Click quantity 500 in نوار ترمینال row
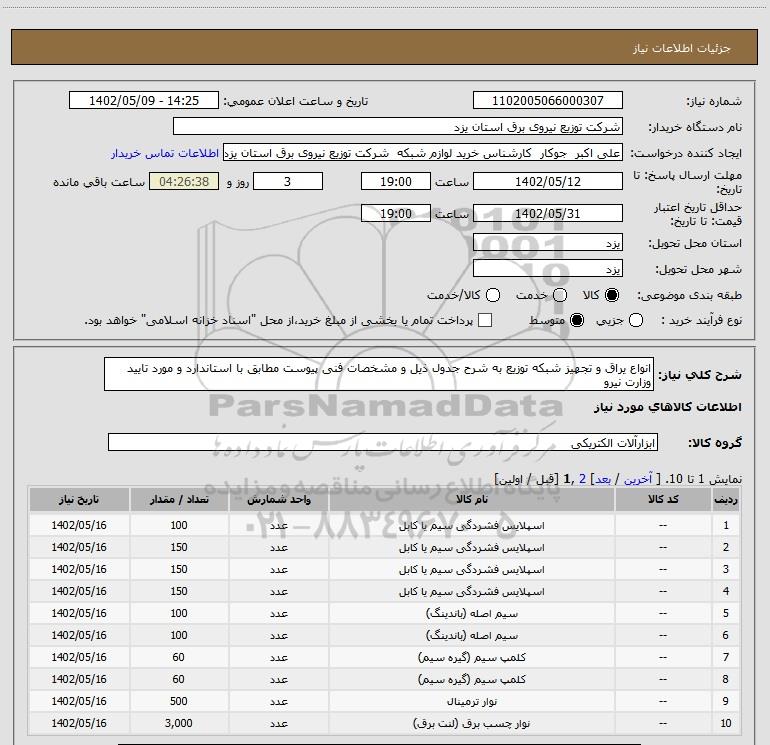Image resolution: width=770 pixels, height=745 pixels. click(179, 701)
